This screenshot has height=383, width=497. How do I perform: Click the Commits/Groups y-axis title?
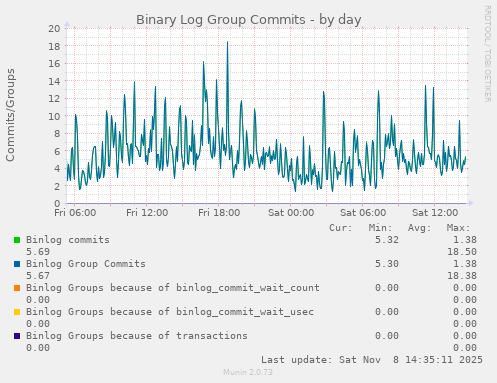[10, 115]
